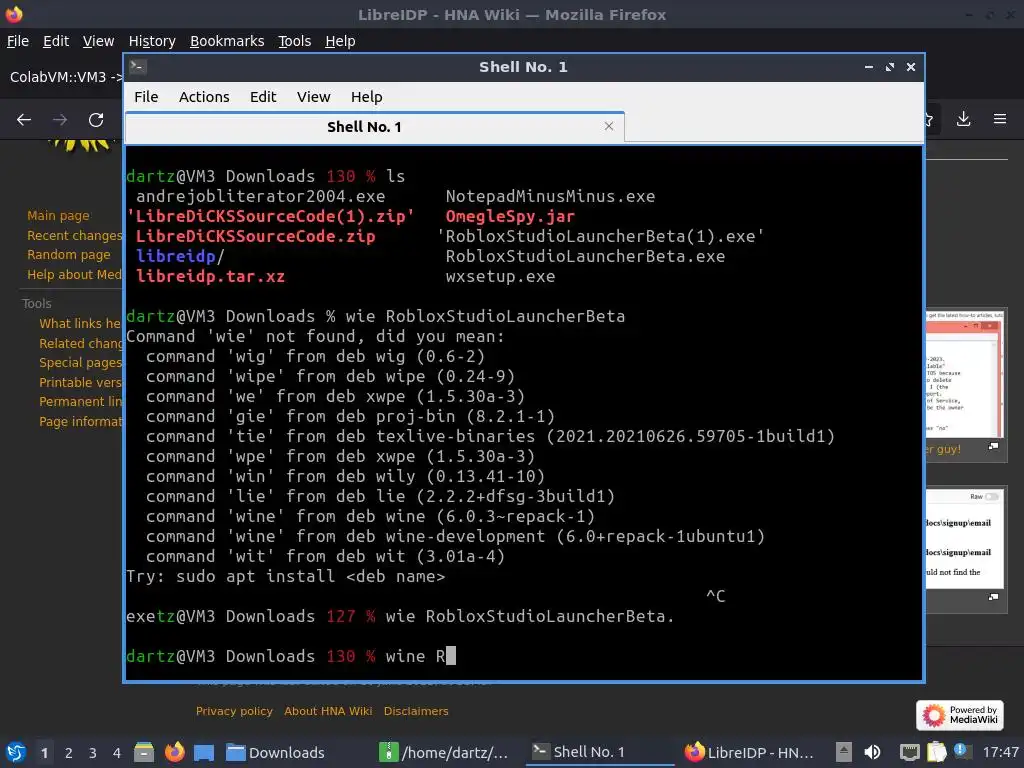1024x768 pixels.
Task: Go forward in Firefox
Action: (x=59, y=120)
